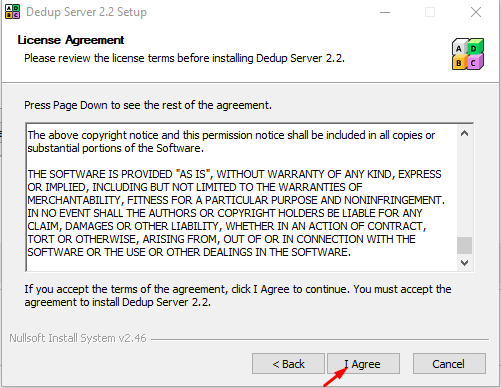Screen dimensions: 501x388
Task: Click the 'Dedup Server 2.2 Setup' title bar text
Action: pos(86,12)
